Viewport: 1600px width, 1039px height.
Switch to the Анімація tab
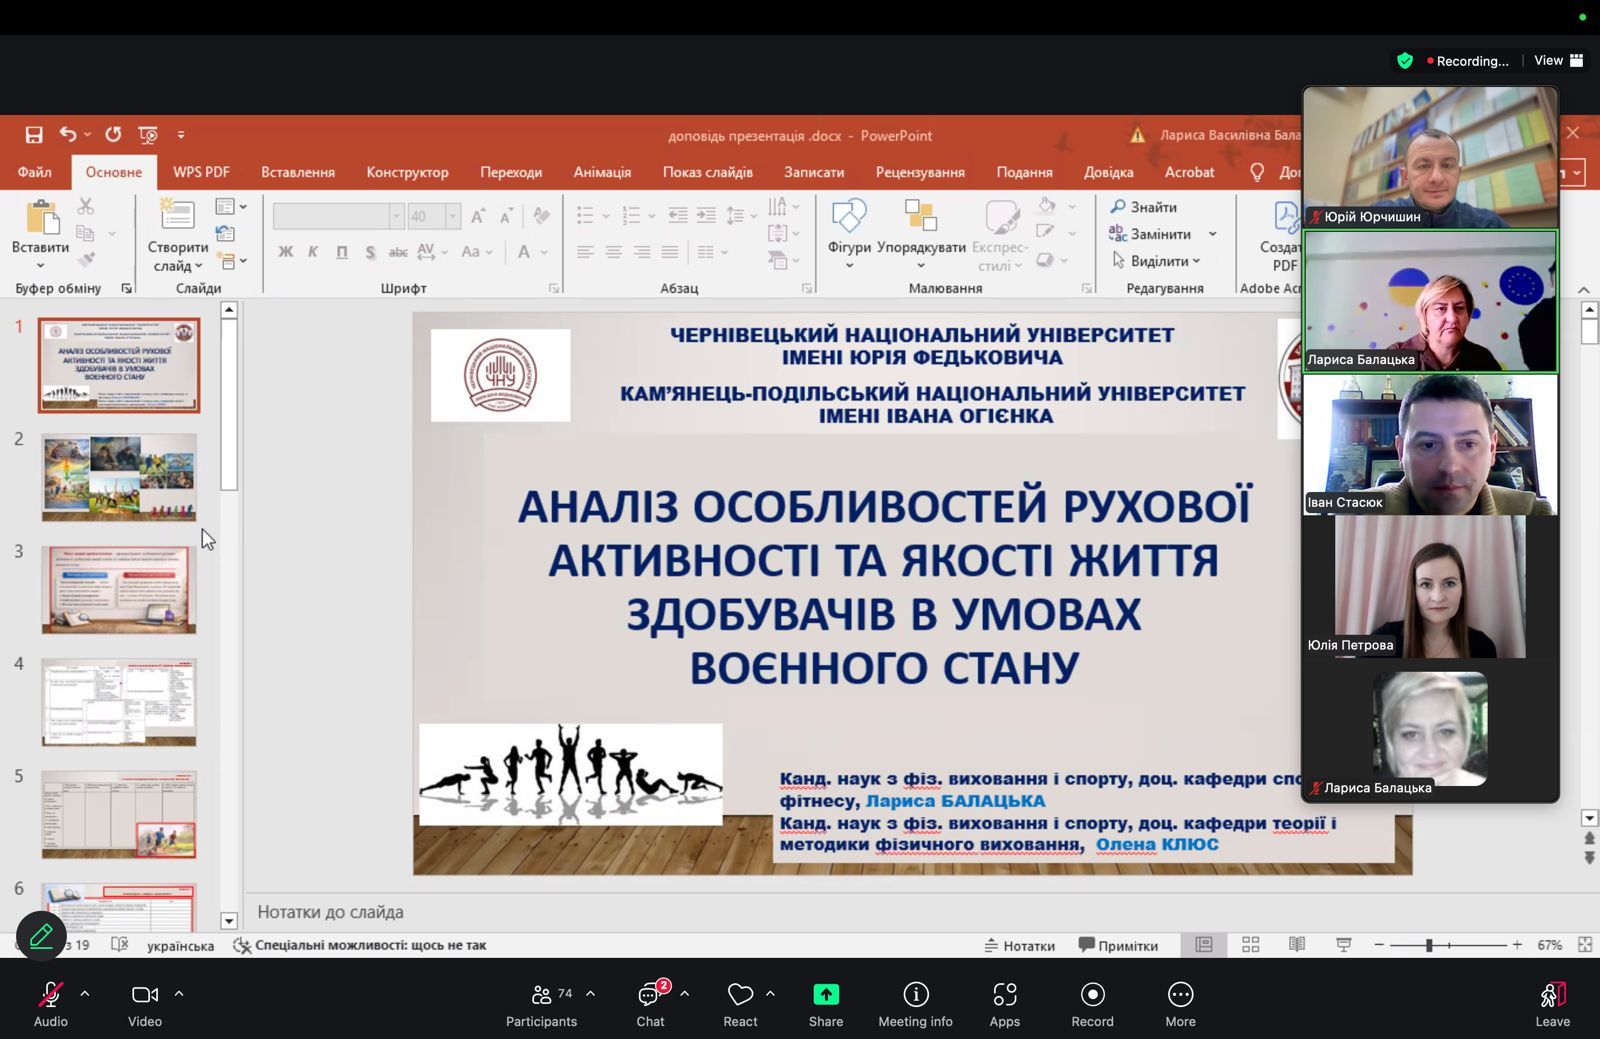pos(602,172)
